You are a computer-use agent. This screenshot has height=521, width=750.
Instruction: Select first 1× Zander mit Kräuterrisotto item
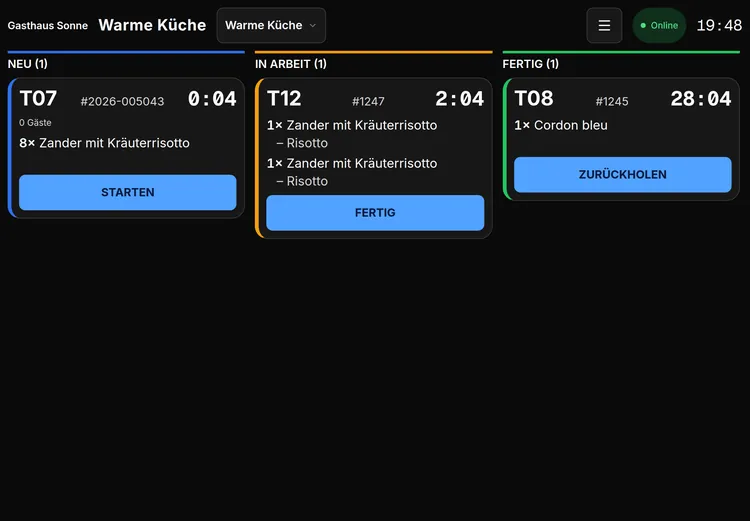pyautogui.click(x=352, y=125)
